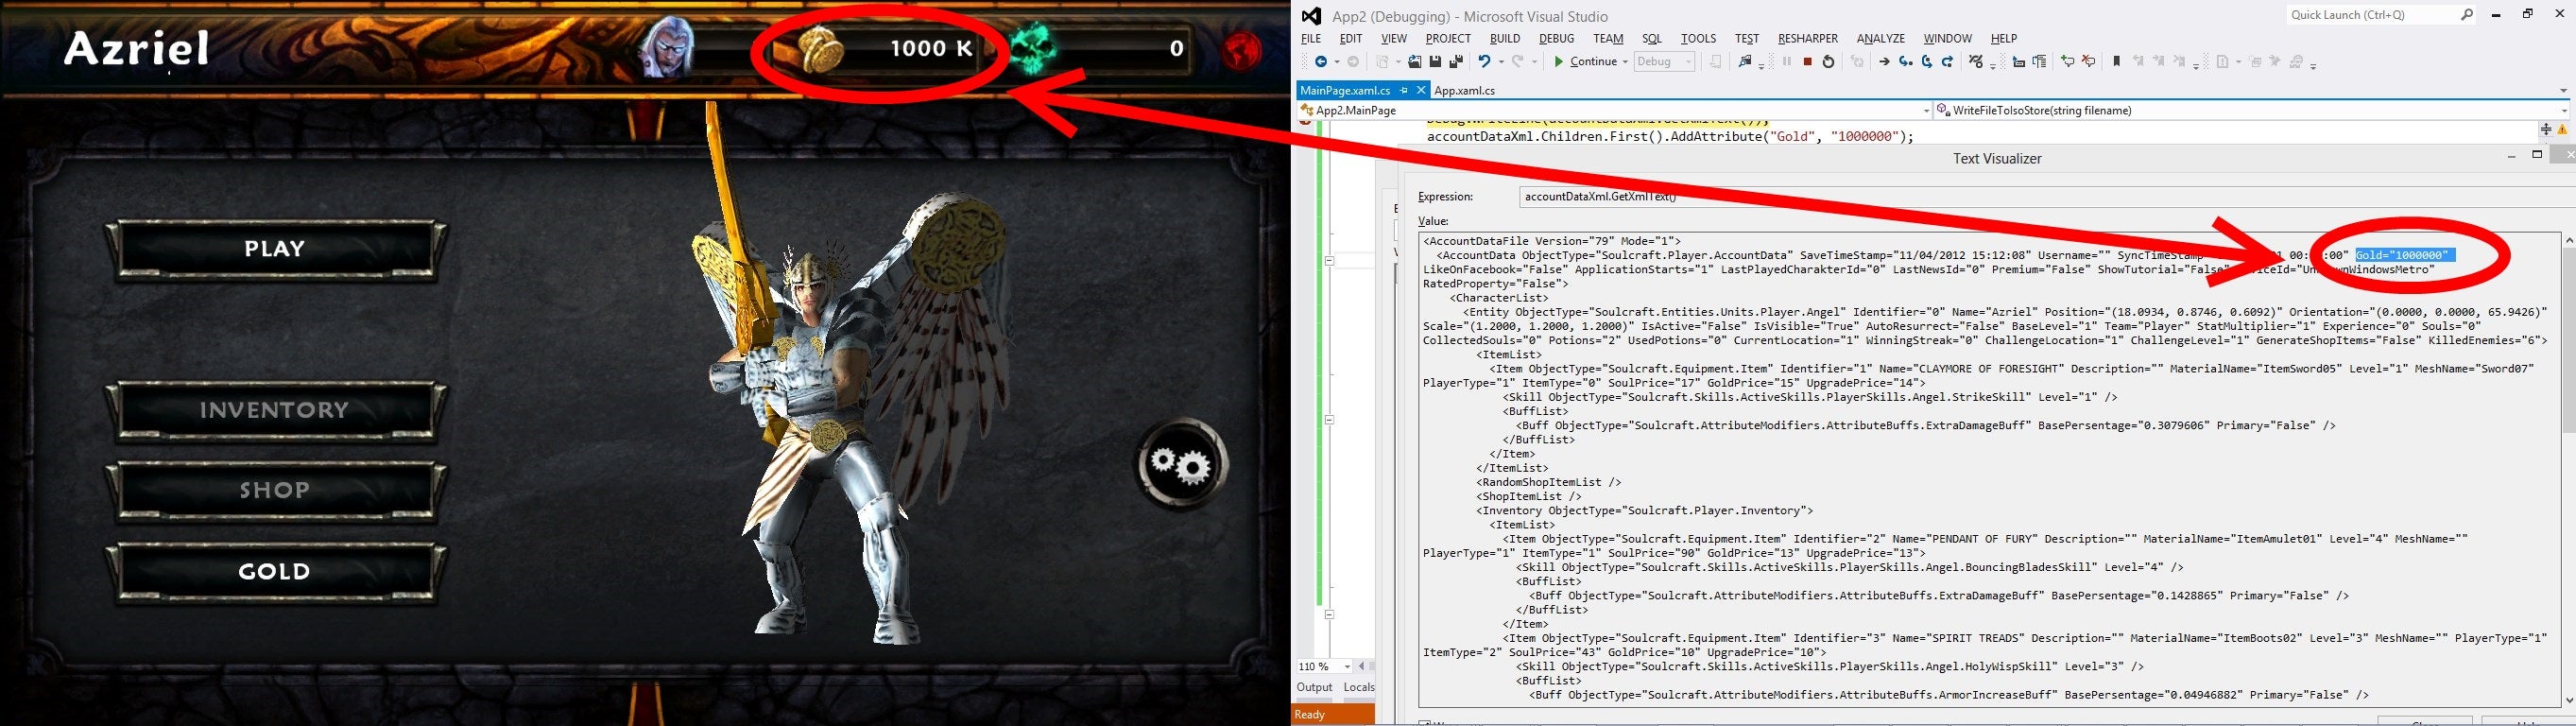Click the Save All toolbar icon
Viewport: 2576px width, 726px height.
(x=1457, y=62)
